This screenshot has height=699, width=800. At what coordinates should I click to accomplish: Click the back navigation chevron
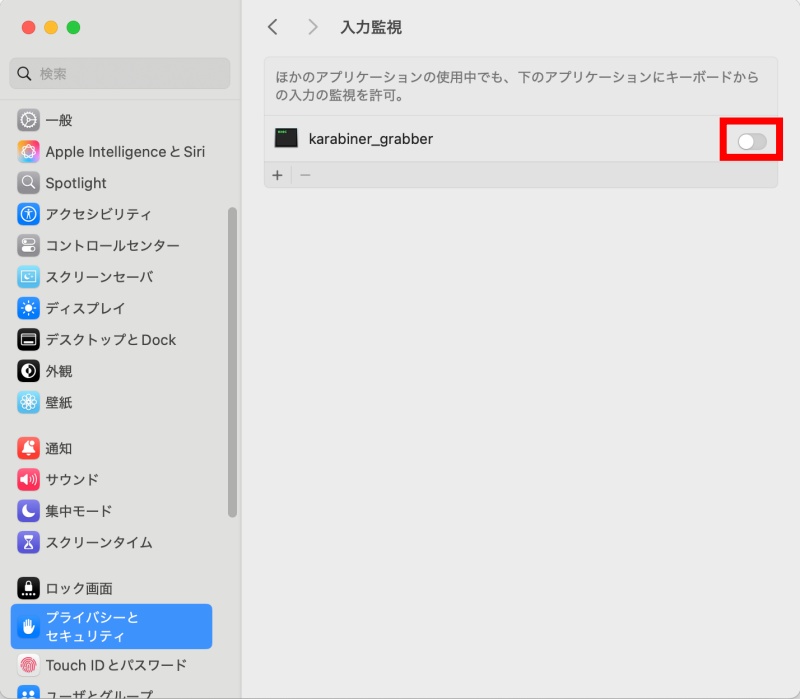[273, 27]
